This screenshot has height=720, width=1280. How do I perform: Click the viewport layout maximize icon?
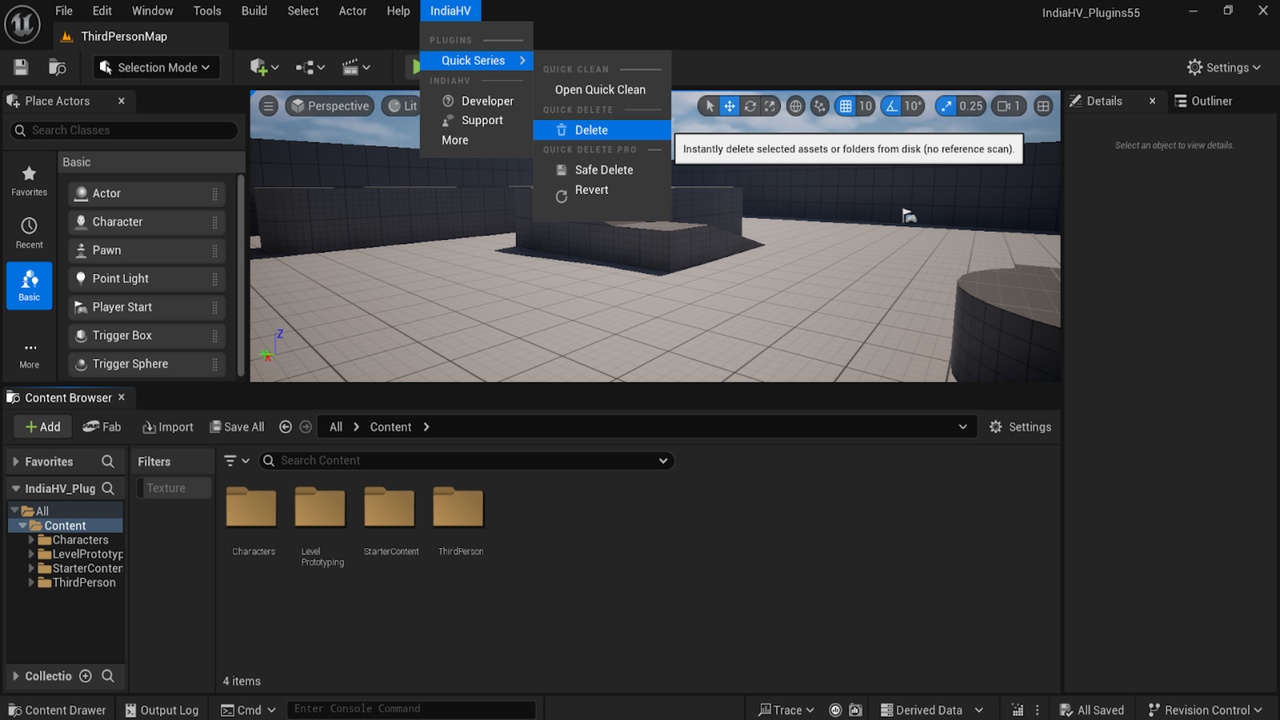point(1043,106)
